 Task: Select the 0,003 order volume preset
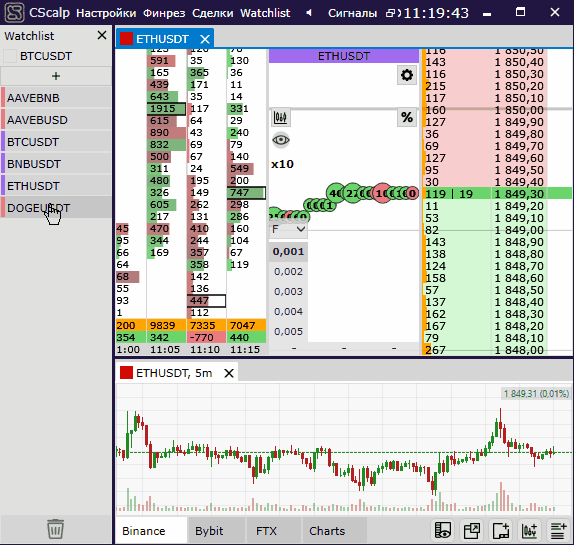coord(288,292)
